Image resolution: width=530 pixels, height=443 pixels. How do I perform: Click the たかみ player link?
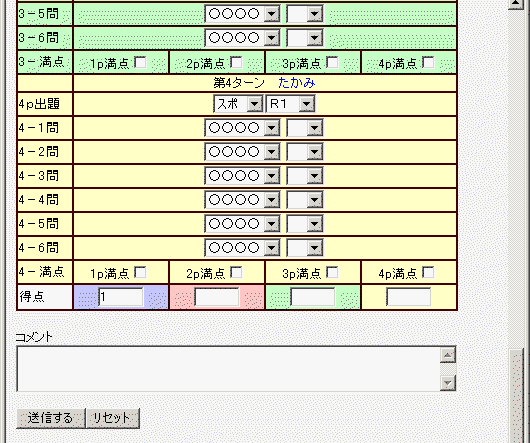(x=297, y=83)
